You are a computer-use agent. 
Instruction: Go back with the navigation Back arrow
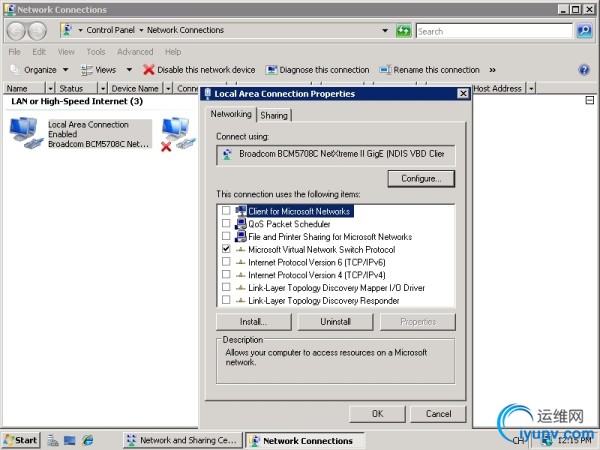click(16, 31)
